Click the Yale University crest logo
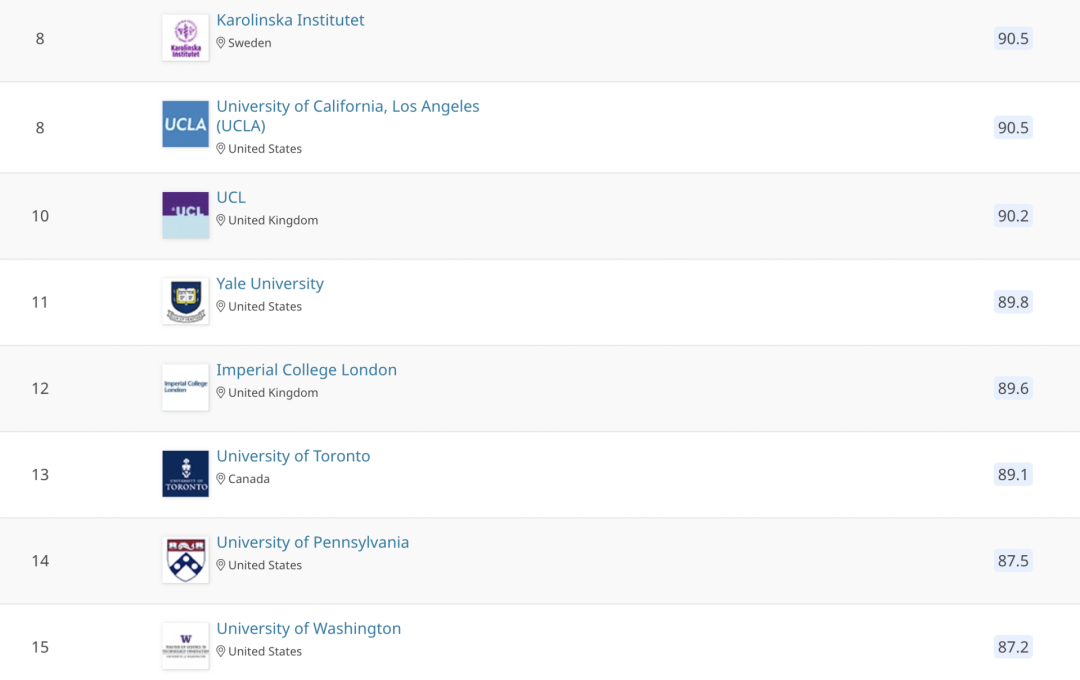The height and width of the screenshot is (680, 1080). coord(185,301)
